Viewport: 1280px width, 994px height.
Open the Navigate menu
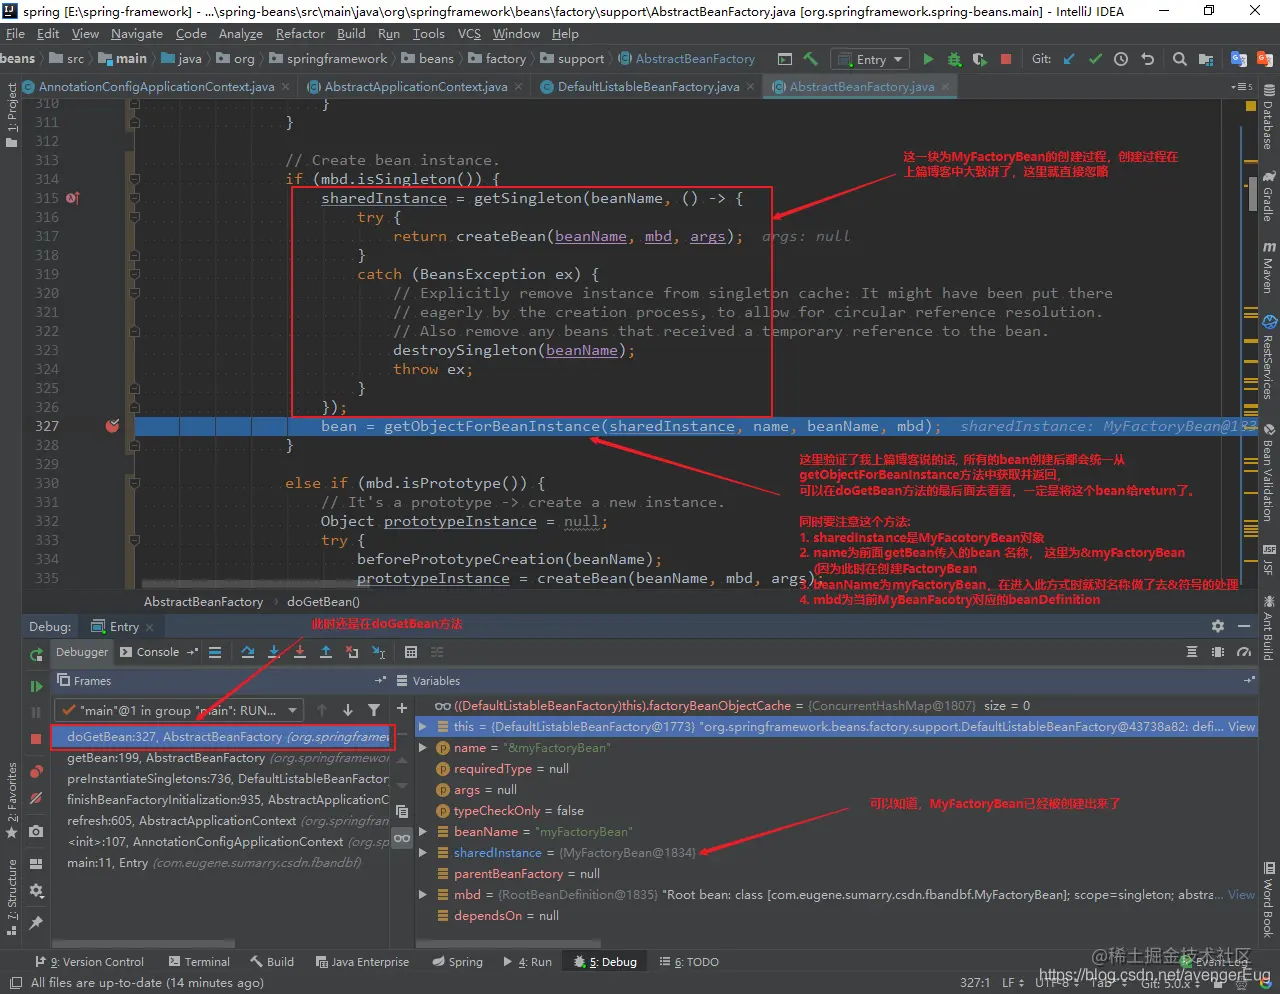(x=137, y=33)
